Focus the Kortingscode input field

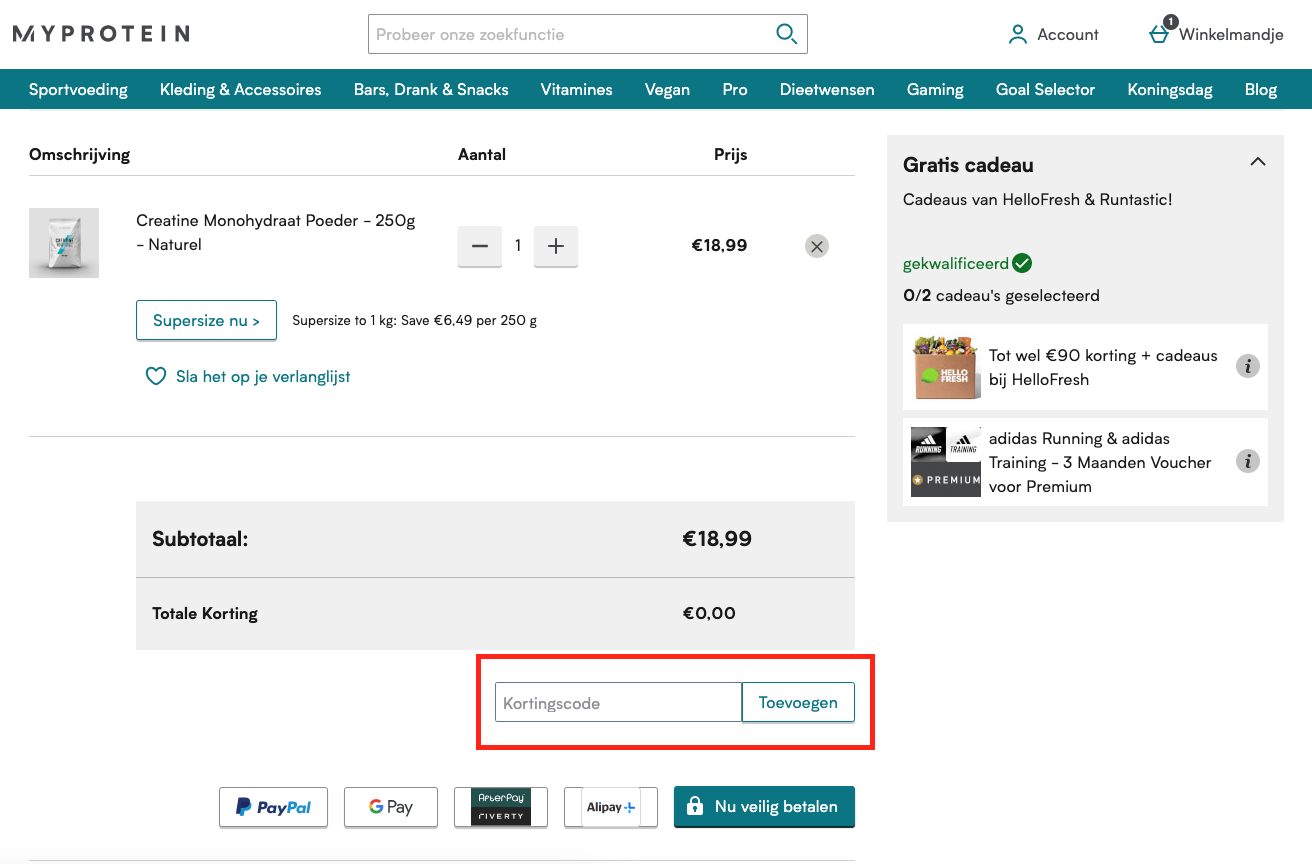618,702
